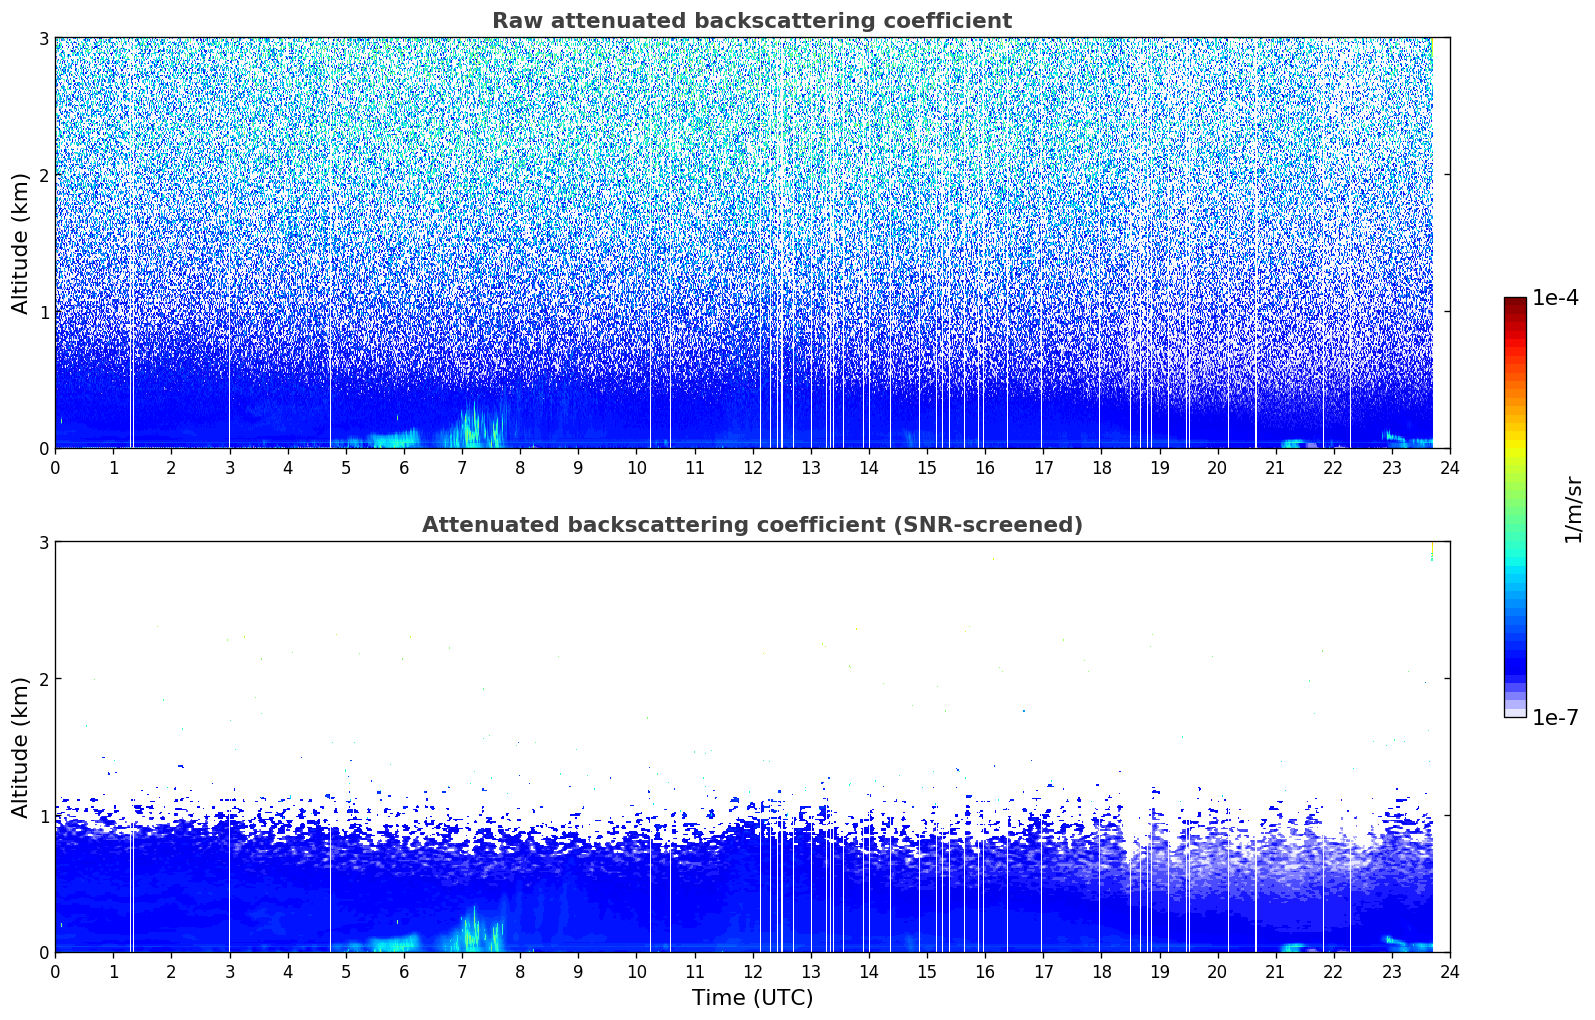Click the 'Attenuated backscattering coefficient (SNR-screened)' title

coord(752,525)
